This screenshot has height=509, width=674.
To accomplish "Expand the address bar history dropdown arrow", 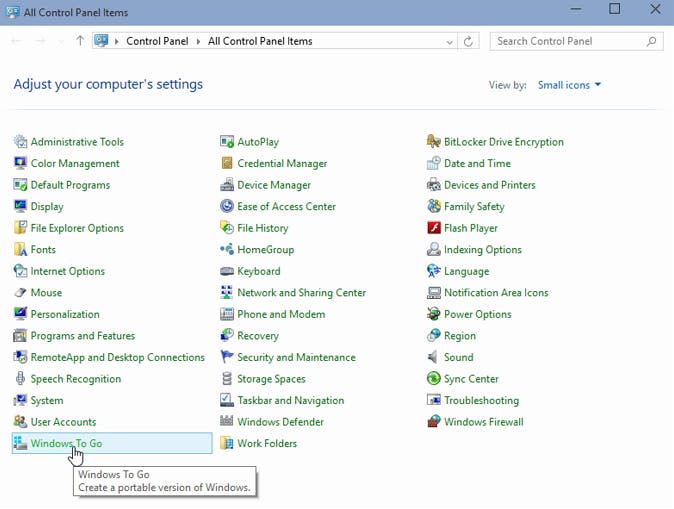I will pyautogui.click(x=449, y=42).
